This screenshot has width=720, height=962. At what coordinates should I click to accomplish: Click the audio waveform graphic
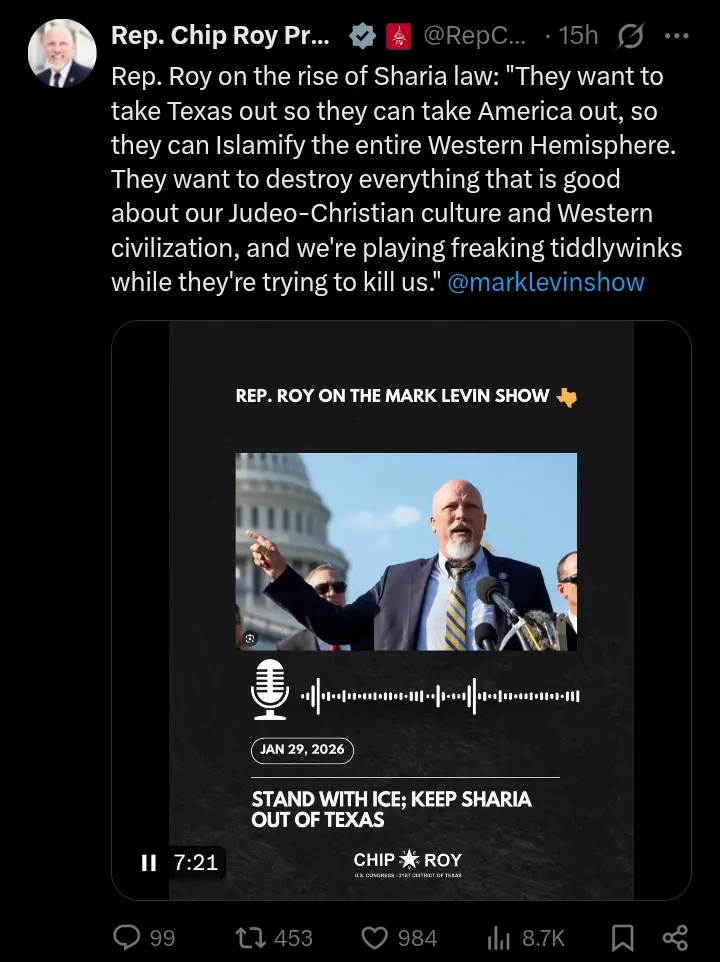(x=440, y=696)
